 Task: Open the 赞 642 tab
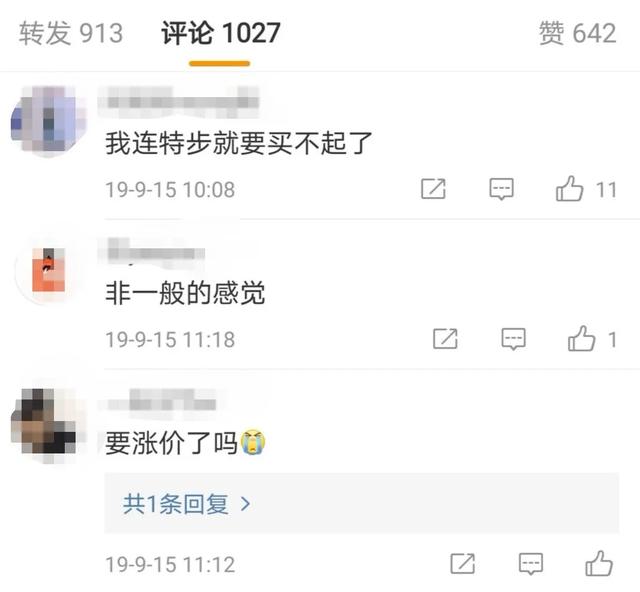[577, 33]
